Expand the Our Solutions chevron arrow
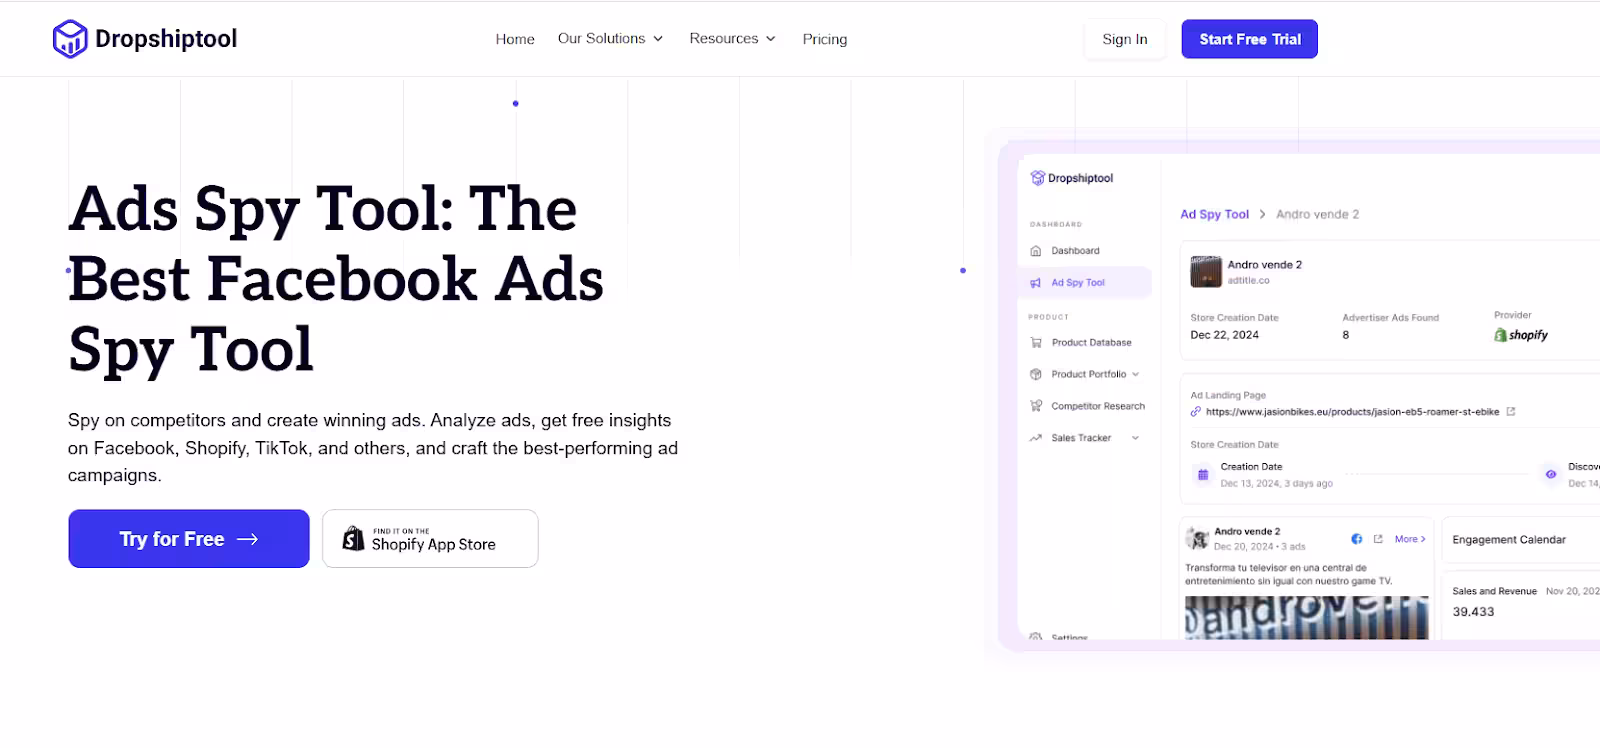 pyautogui.click(x=658, y=39)
